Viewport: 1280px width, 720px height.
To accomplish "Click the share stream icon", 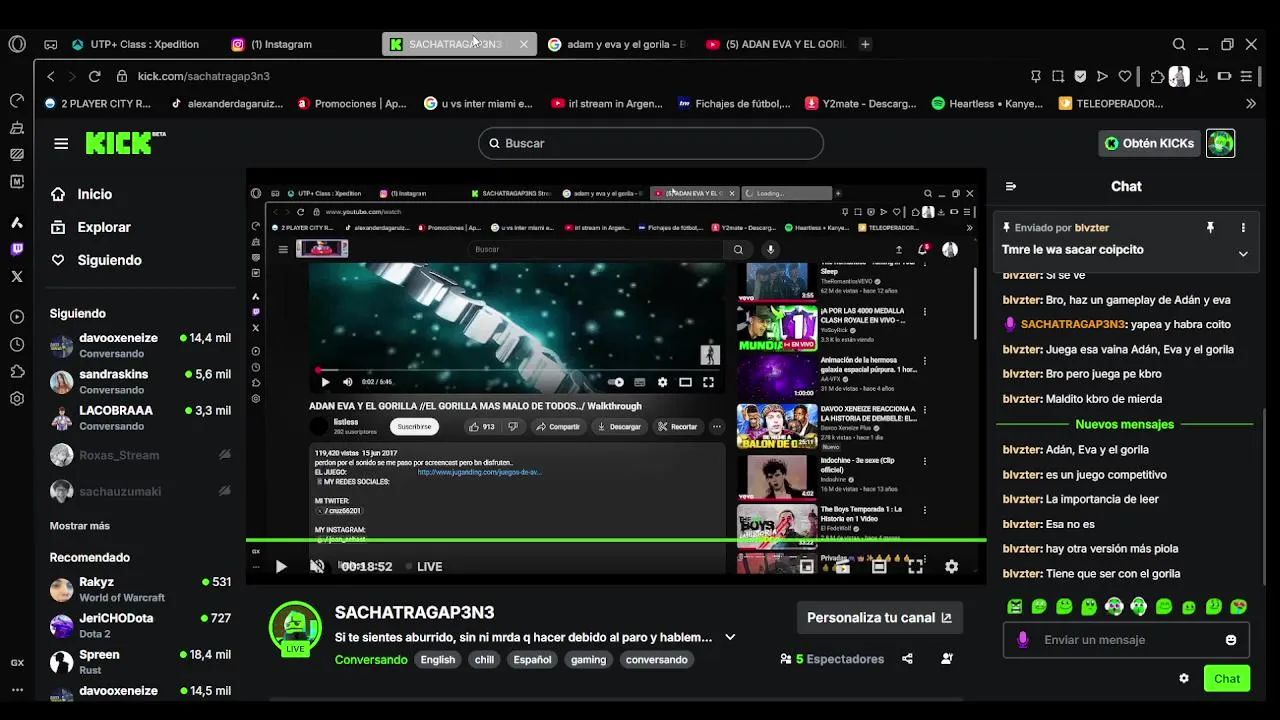I will pyautogui.click(x=907, y=659).
